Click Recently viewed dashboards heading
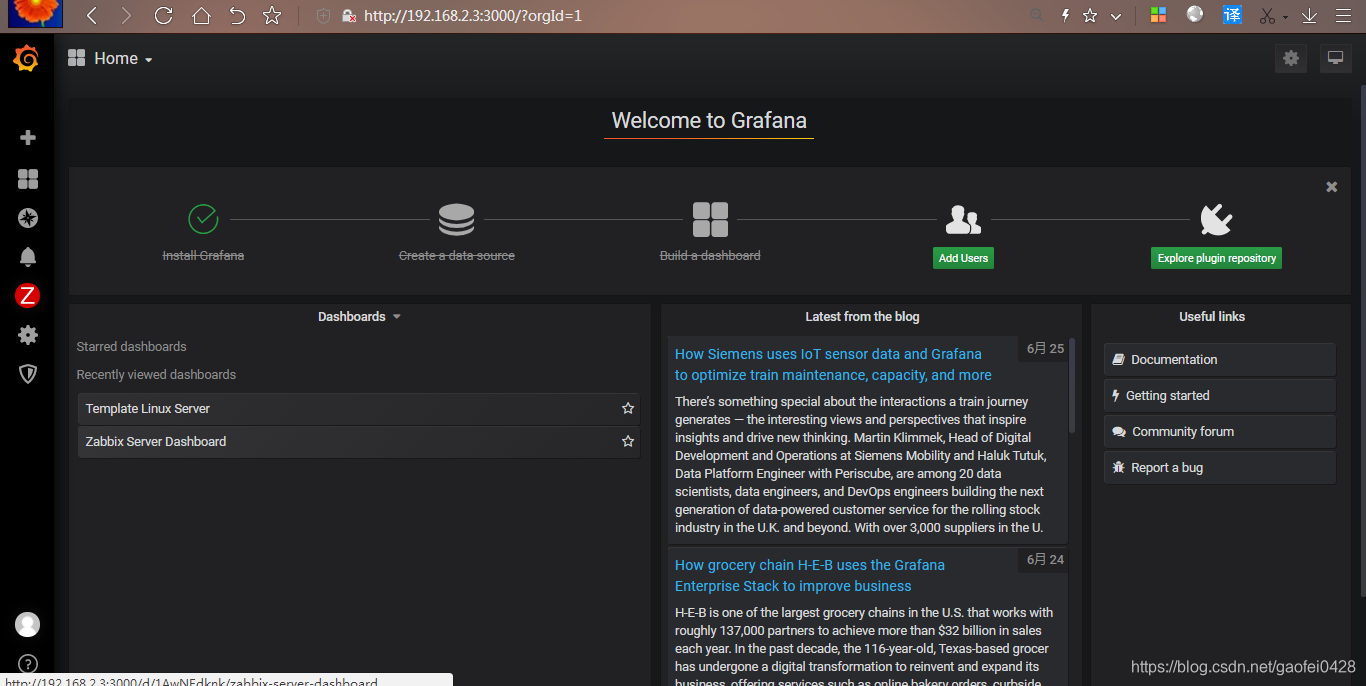The width and height of the screenshot is (1366, 686). click(157, 374)
